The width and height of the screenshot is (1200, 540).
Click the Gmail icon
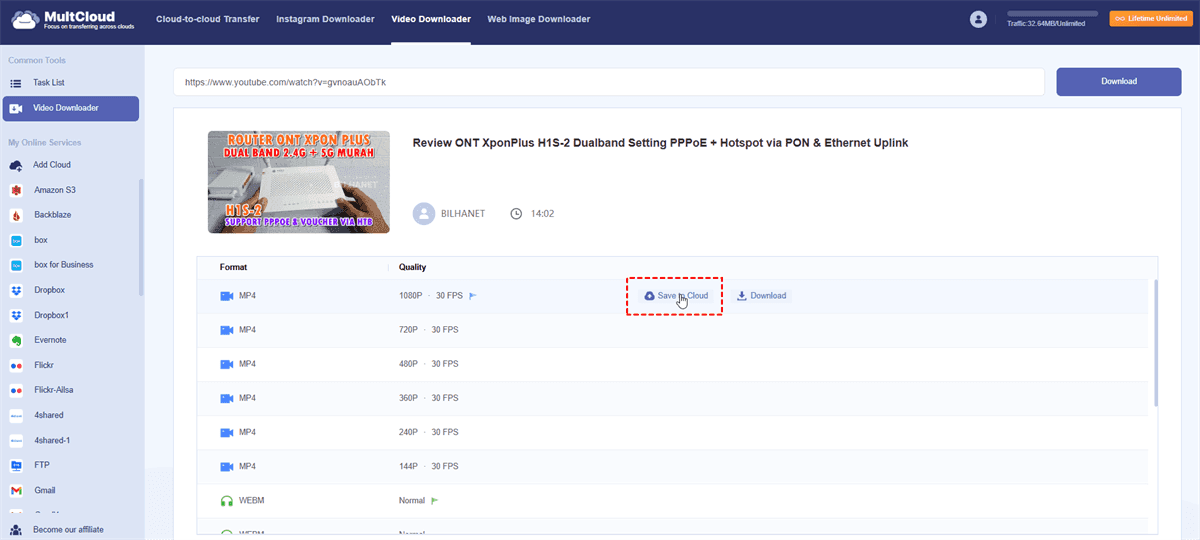pos(16,490)
